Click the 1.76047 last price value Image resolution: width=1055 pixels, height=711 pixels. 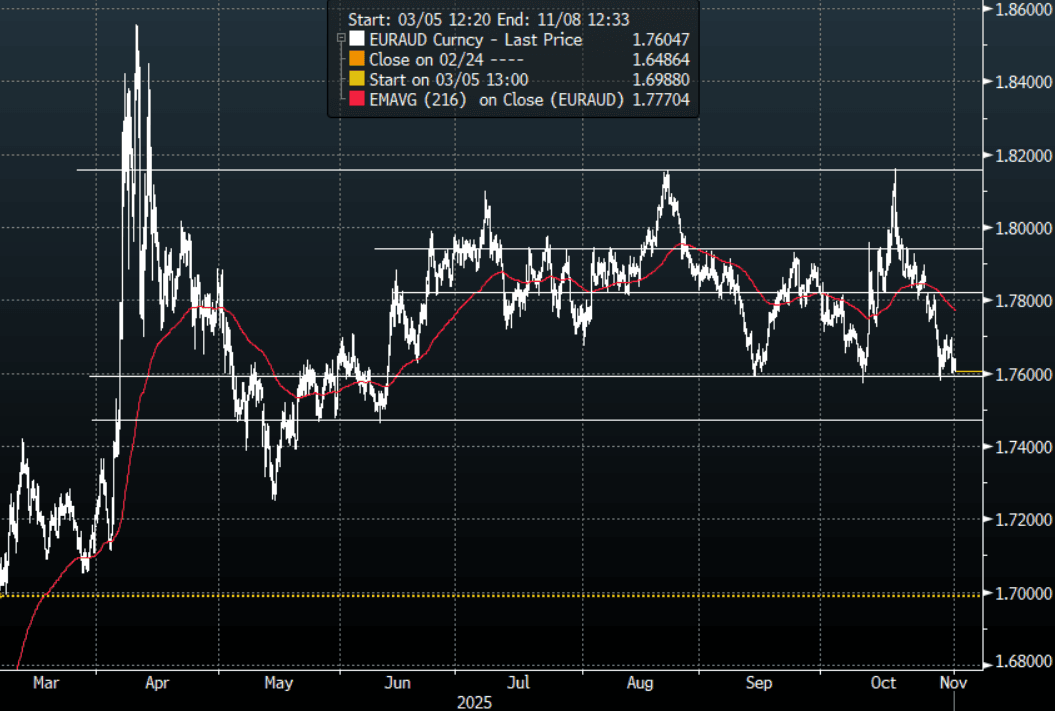pyautogui.click(x=659, y=40)
